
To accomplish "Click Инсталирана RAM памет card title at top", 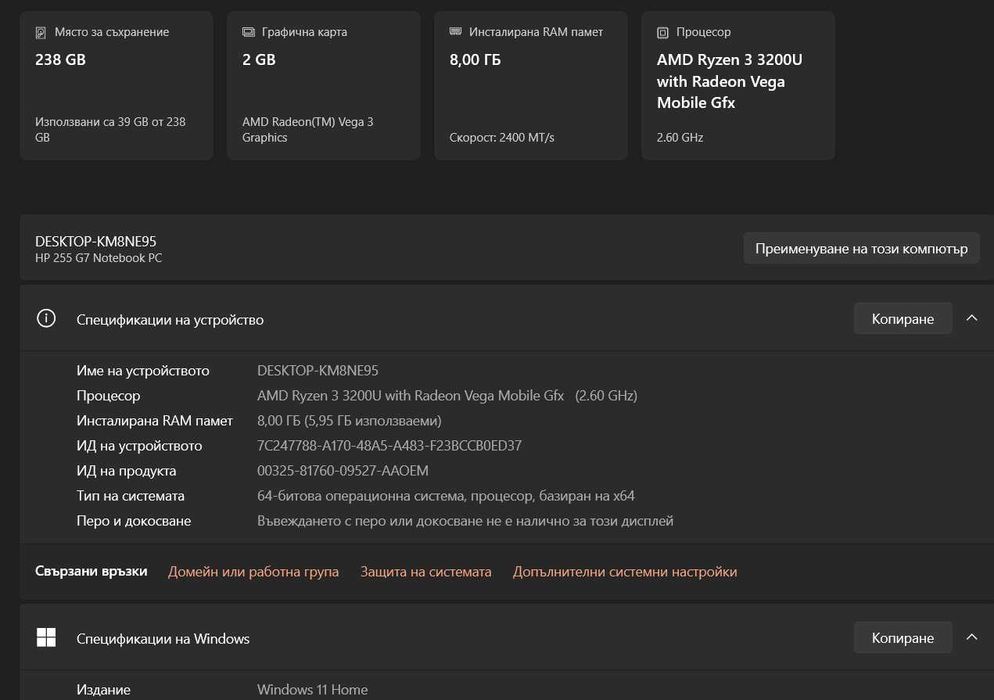I will [536, 32].
